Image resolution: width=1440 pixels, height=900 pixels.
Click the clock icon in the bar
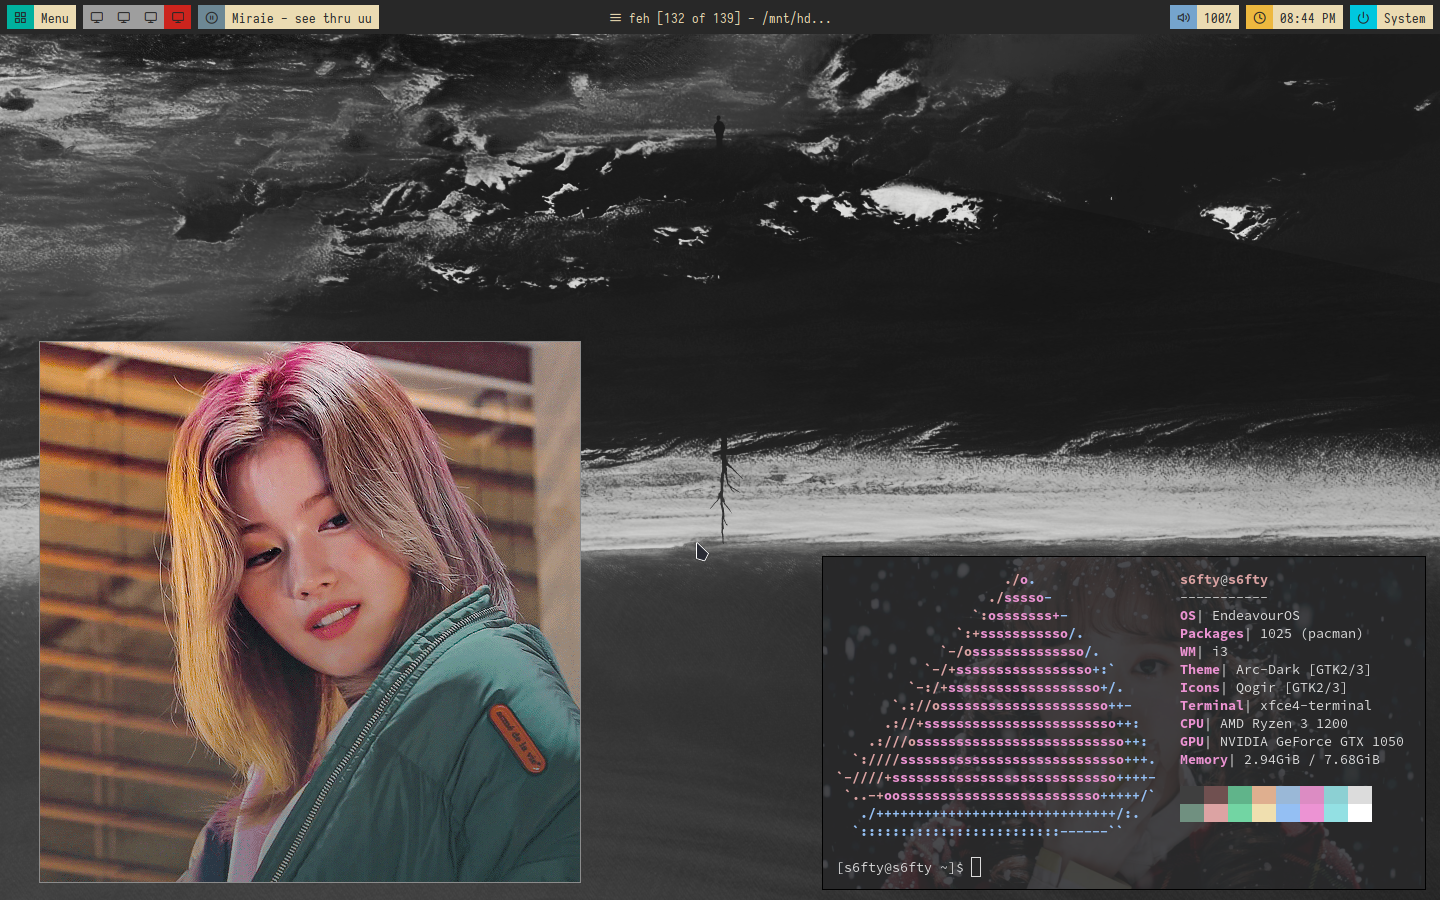coord(1259,17)
